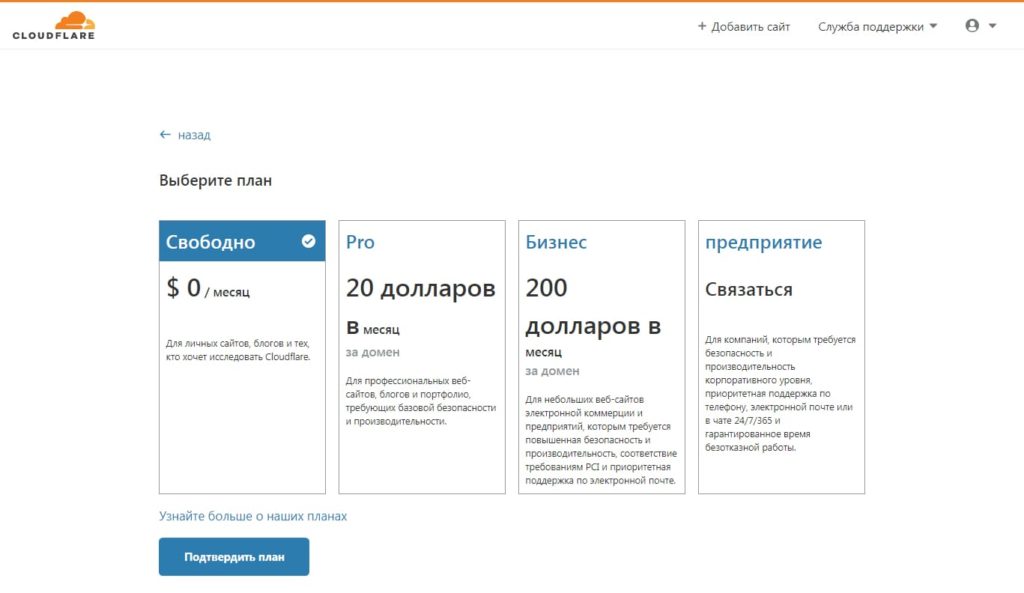Click the back arrow icon
This screenshot has height=593, width=1024.
pos(165,135)
